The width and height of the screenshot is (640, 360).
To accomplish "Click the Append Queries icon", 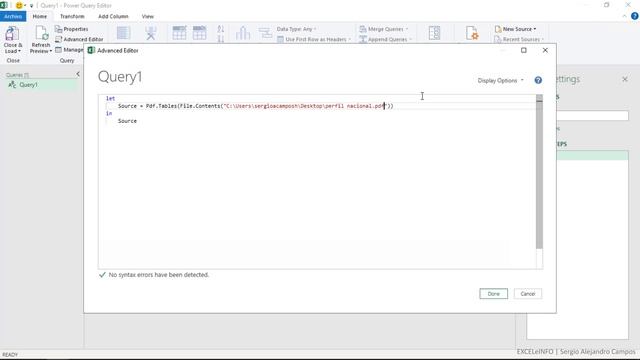I will click(x=363, y=39).
